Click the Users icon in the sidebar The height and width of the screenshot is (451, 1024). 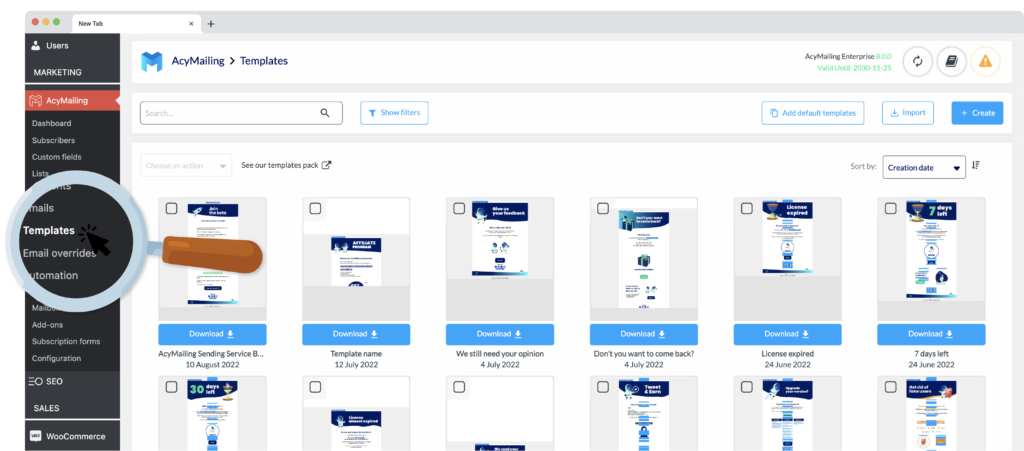36,46
